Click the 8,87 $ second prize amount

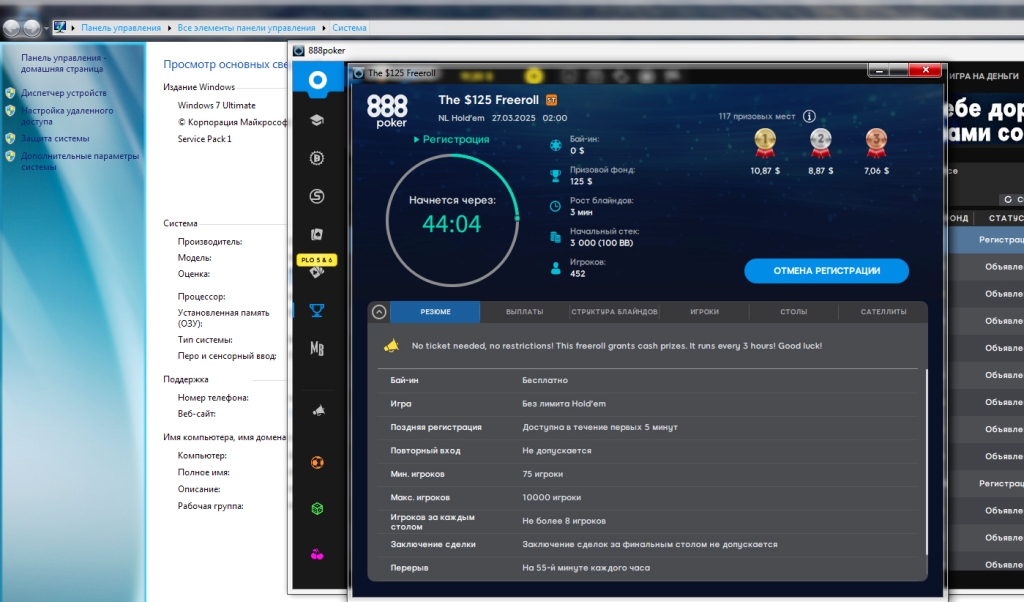pos(821,171)
